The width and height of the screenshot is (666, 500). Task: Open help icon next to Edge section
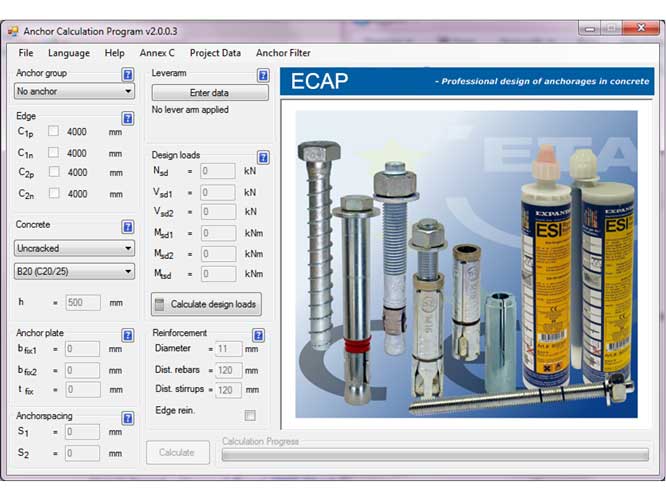coord(128,116)
